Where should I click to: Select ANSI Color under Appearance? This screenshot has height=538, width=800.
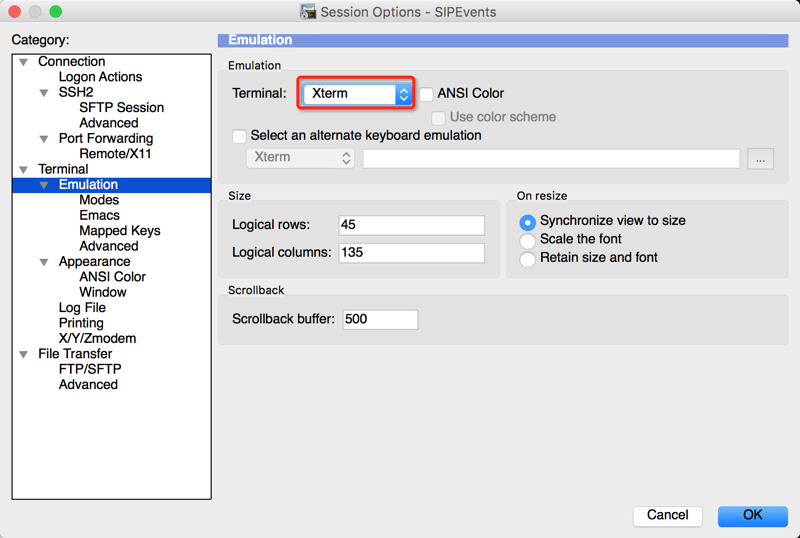[112, 277]
